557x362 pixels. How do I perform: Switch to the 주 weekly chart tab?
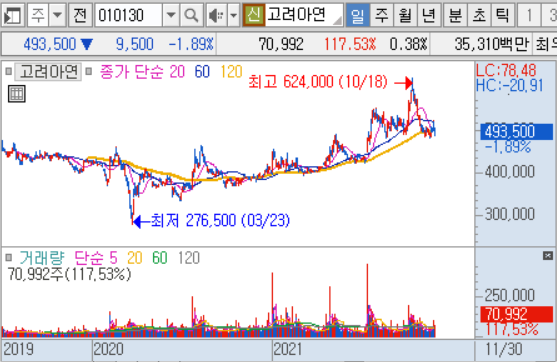(382, 15)
